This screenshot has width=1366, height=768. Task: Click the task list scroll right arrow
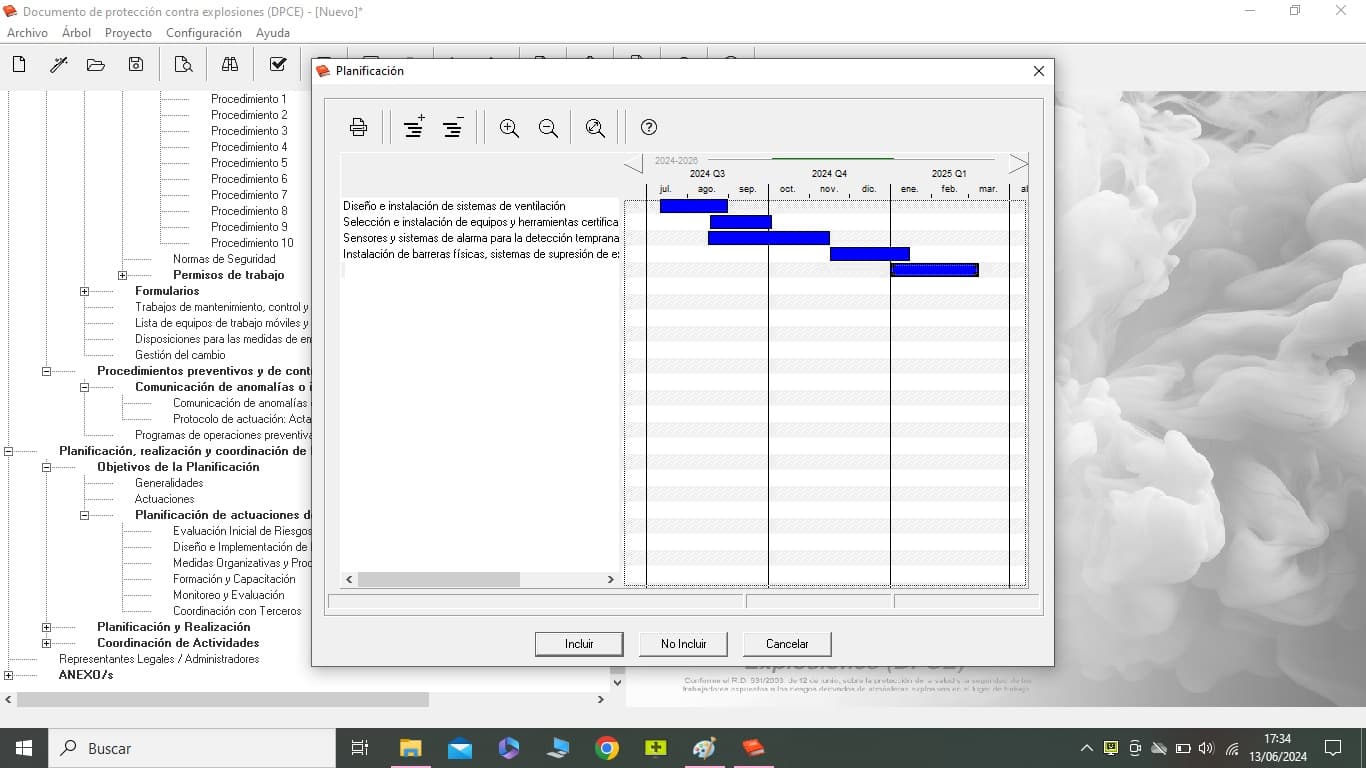(x=611, y=579)
